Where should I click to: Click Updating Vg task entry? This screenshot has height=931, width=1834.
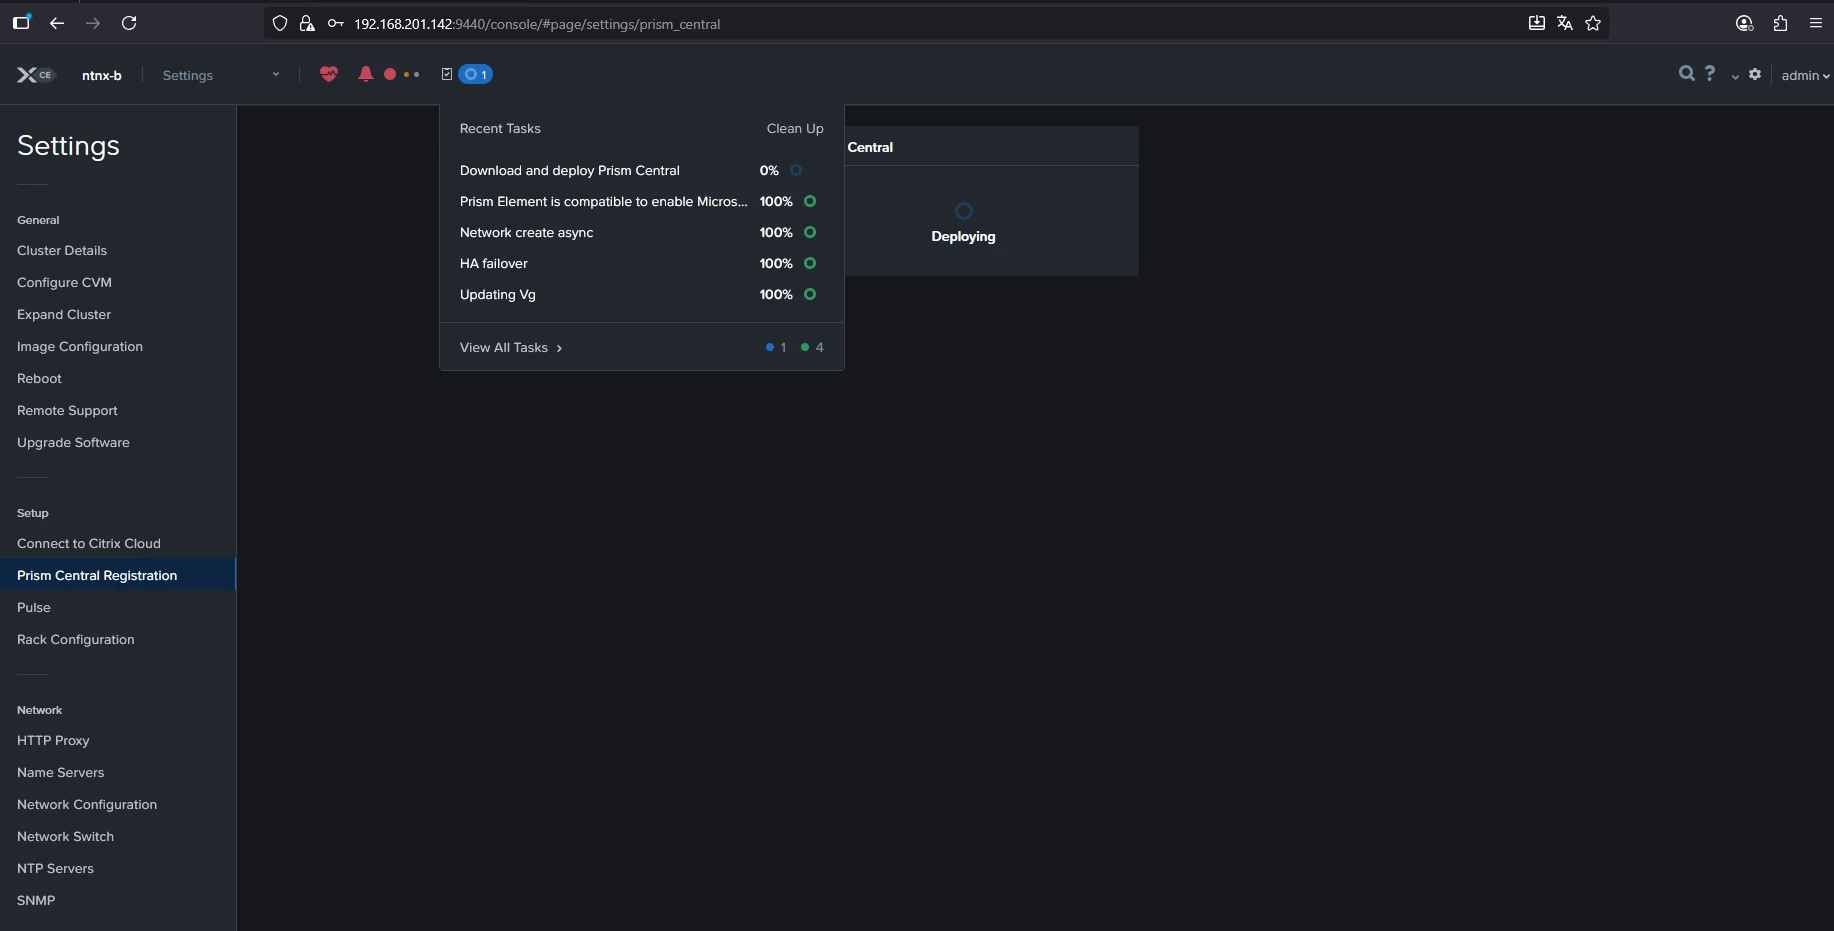click(498, 294)
